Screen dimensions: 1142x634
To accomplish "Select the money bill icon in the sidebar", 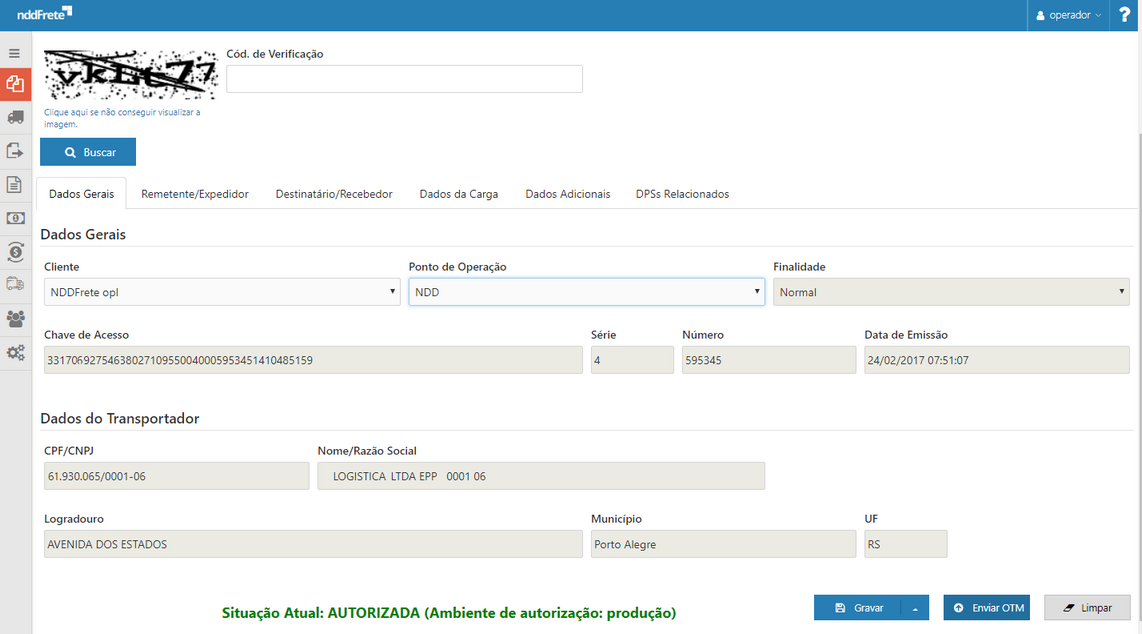I will click(x=15, y=218).
